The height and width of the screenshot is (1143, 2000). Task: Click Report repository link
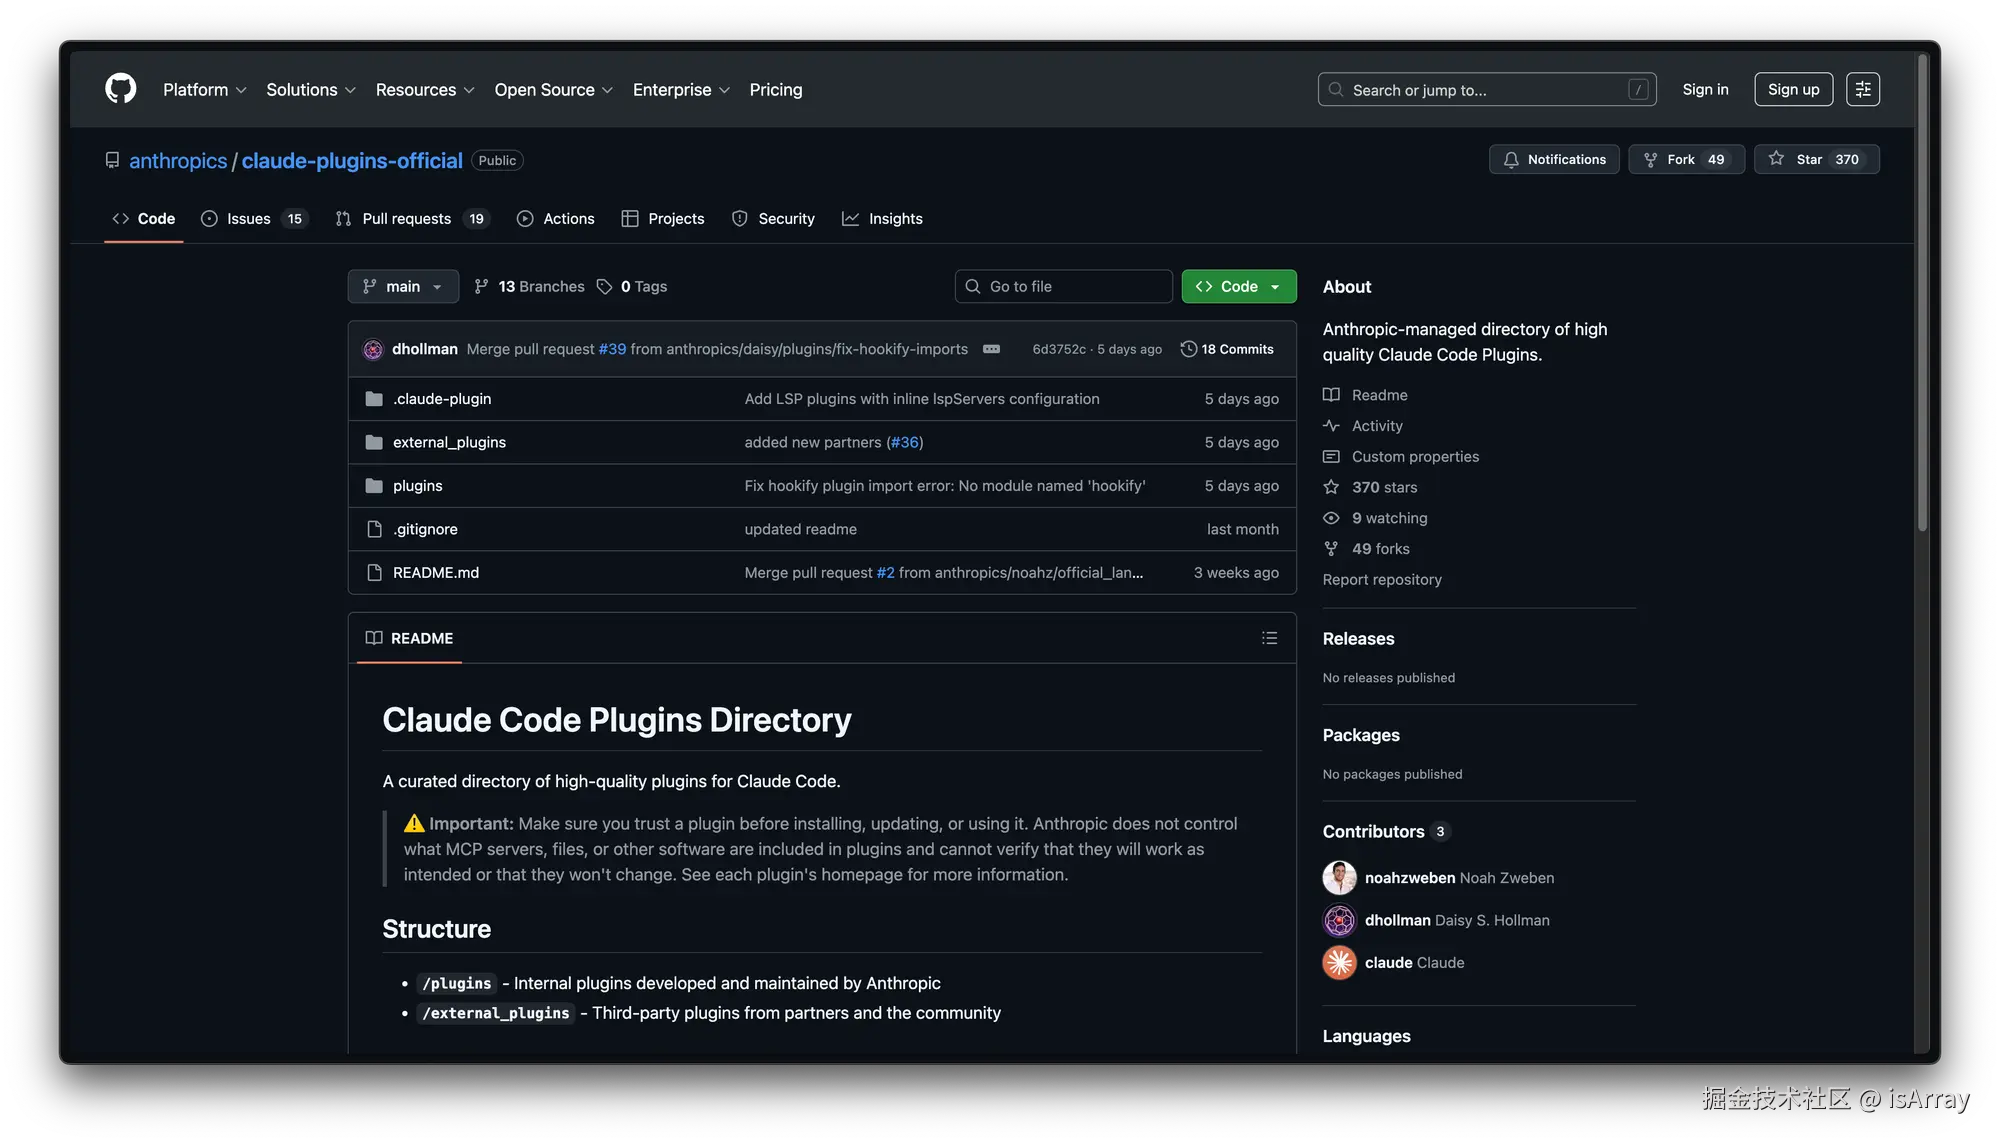(1382, 580)
